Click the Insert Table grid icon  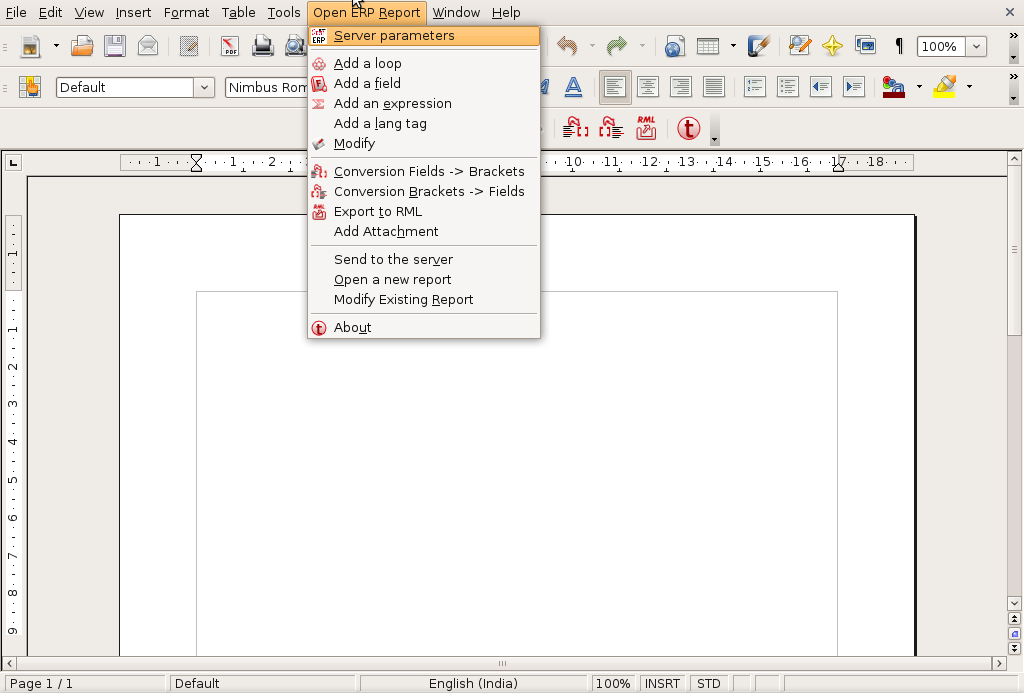(x=708, y=46)
